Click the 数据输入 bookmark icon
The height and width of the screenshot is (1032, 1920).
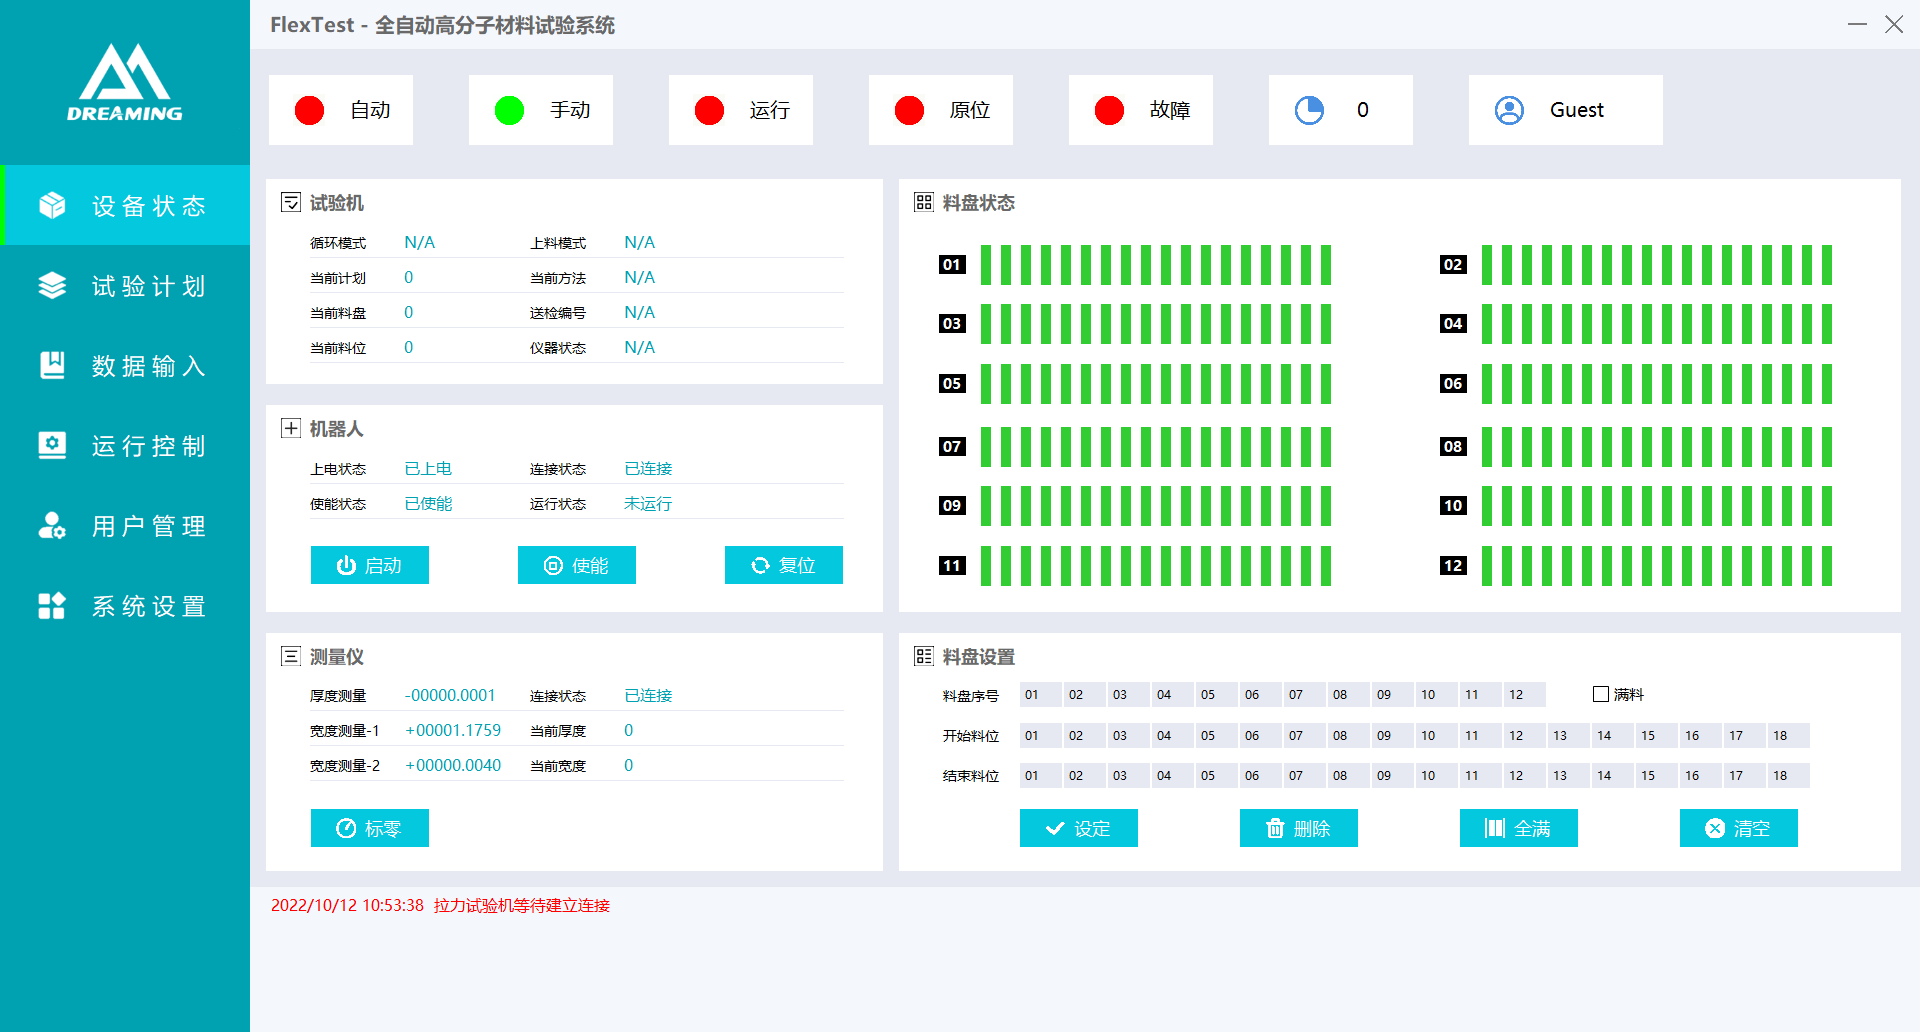[x=52, y=365]
